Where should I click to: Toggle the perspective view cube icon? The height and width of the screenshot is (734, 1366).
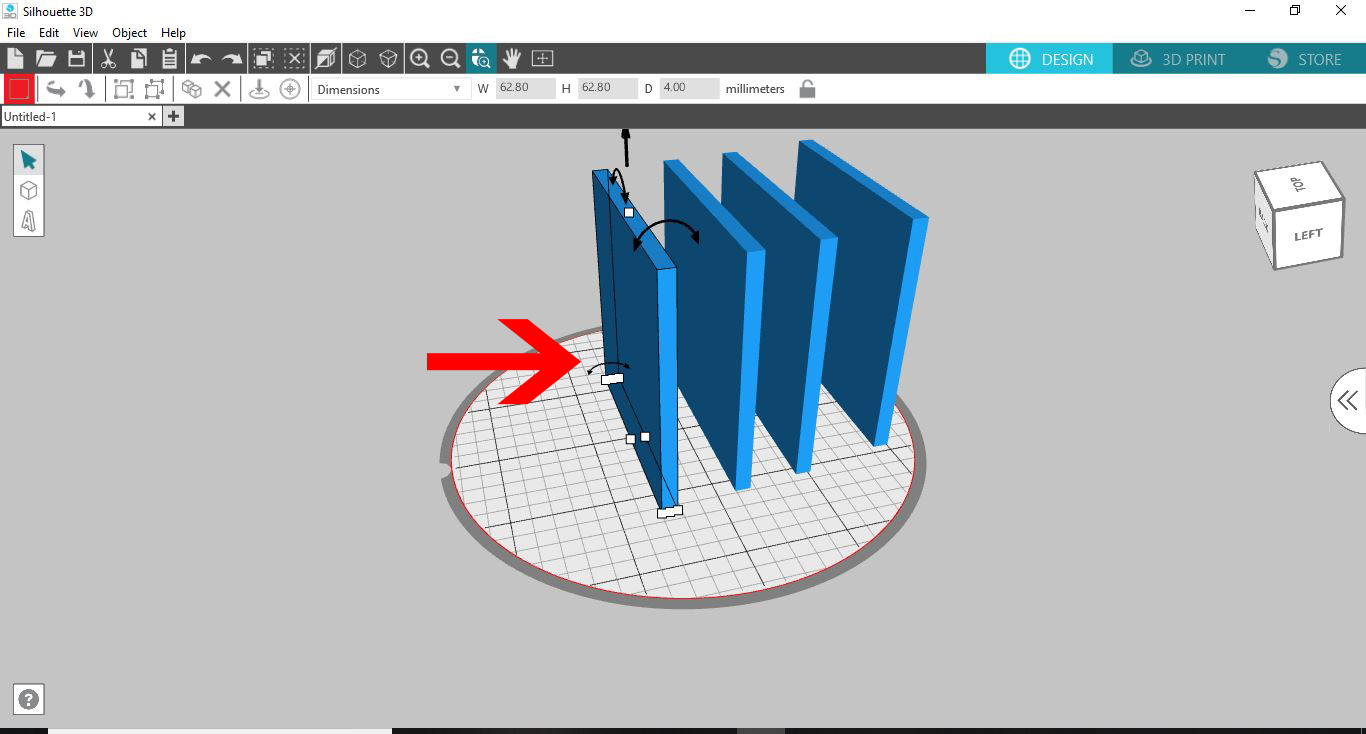(x=326, y=58)
